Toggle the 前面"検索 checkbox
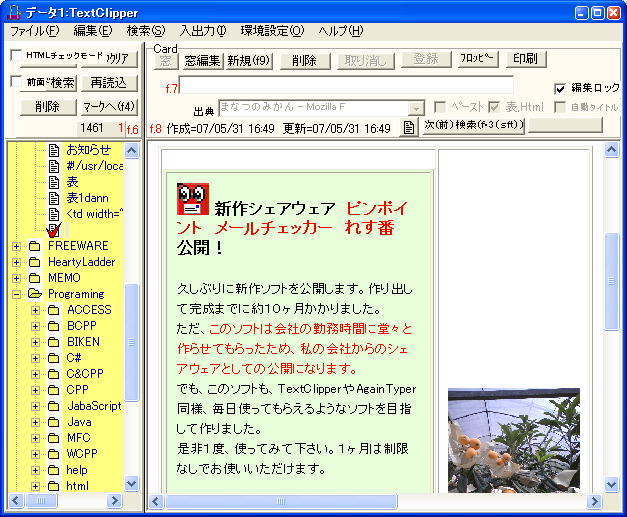The image size is (627, 517). (14, 82)
